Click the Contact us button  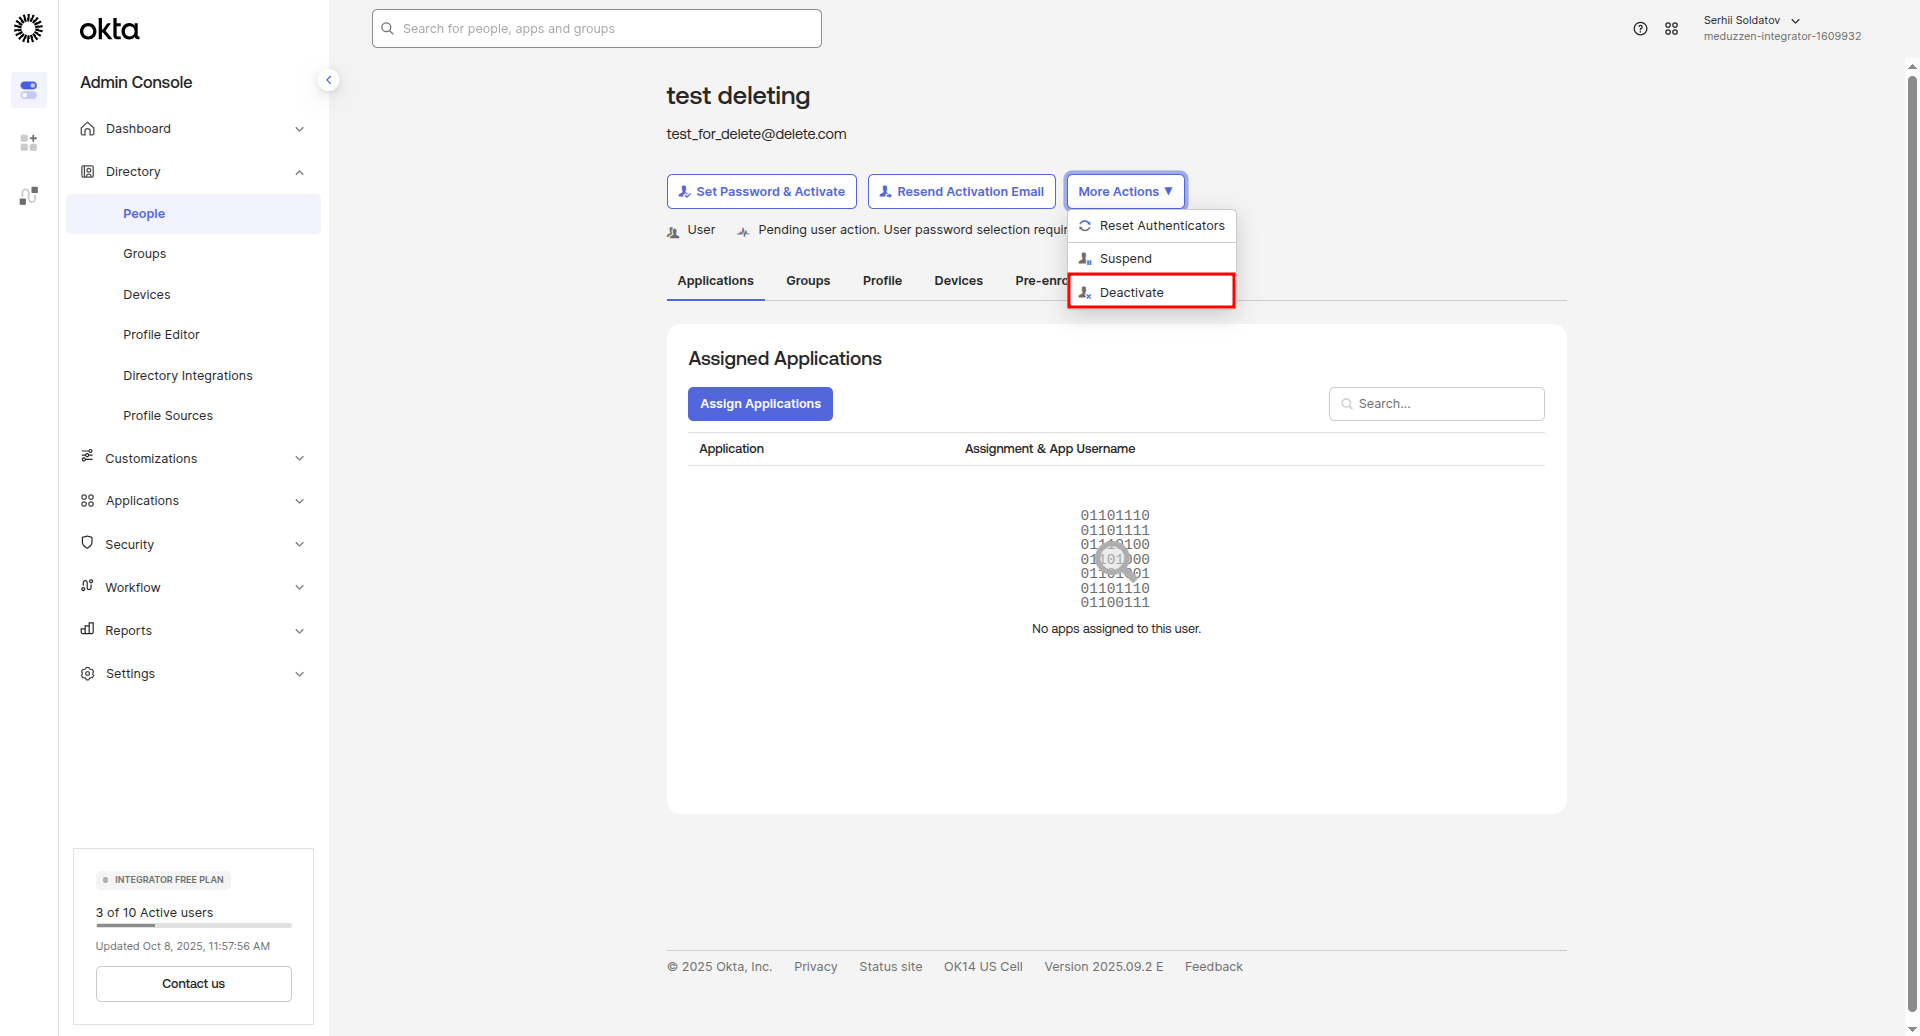pyautogui.click(x=193, y=984)
